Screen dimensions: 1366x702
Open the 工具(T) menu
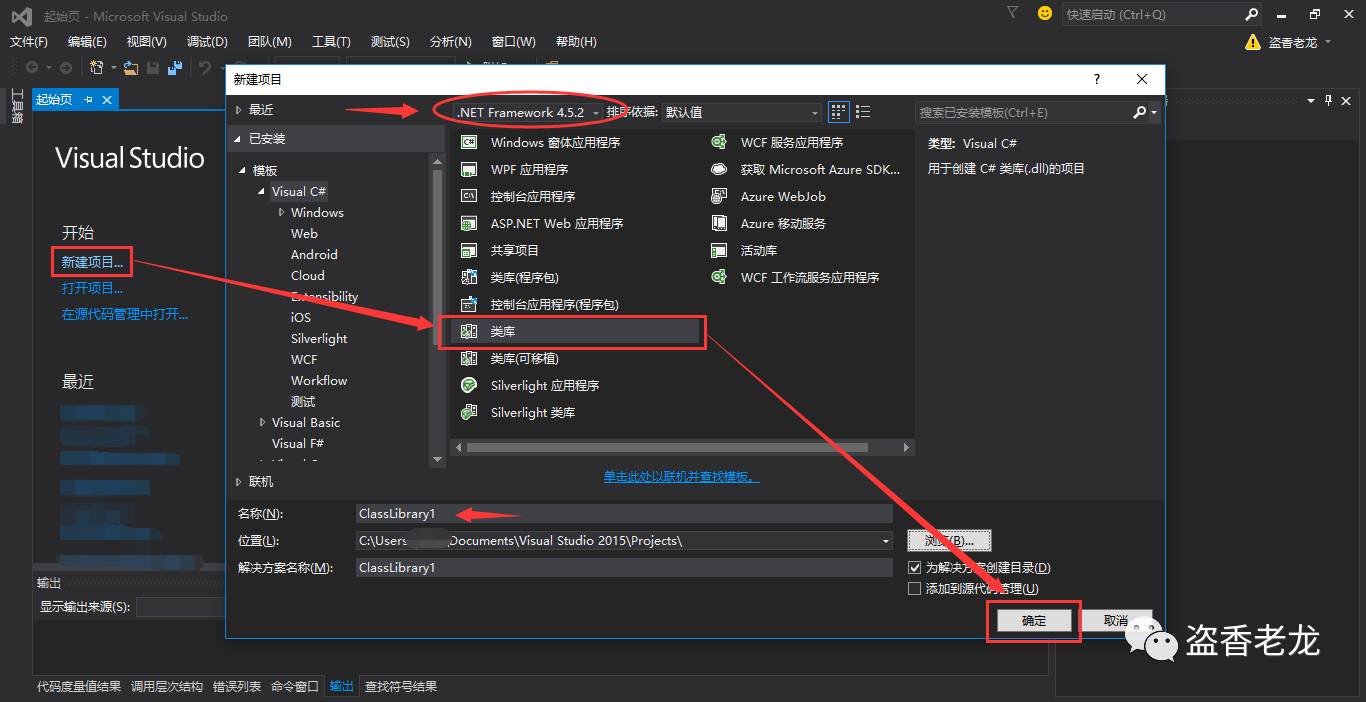[x=331, y=42]
